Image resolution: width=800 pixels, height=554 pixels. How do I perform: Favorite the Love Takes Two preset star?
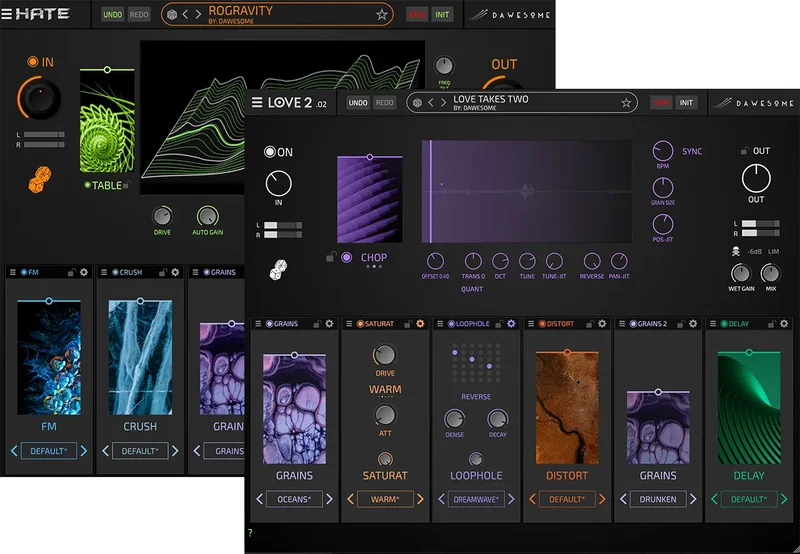[x=626, y=103]
